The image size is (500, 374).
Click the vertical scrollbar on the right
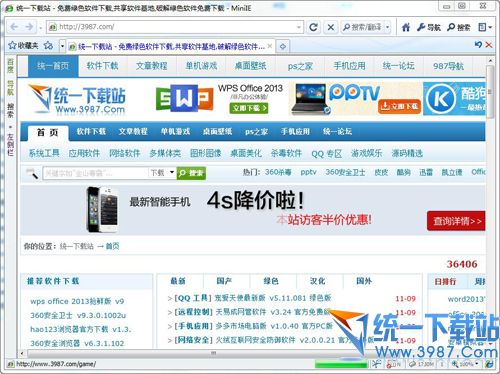coord(490,93)
